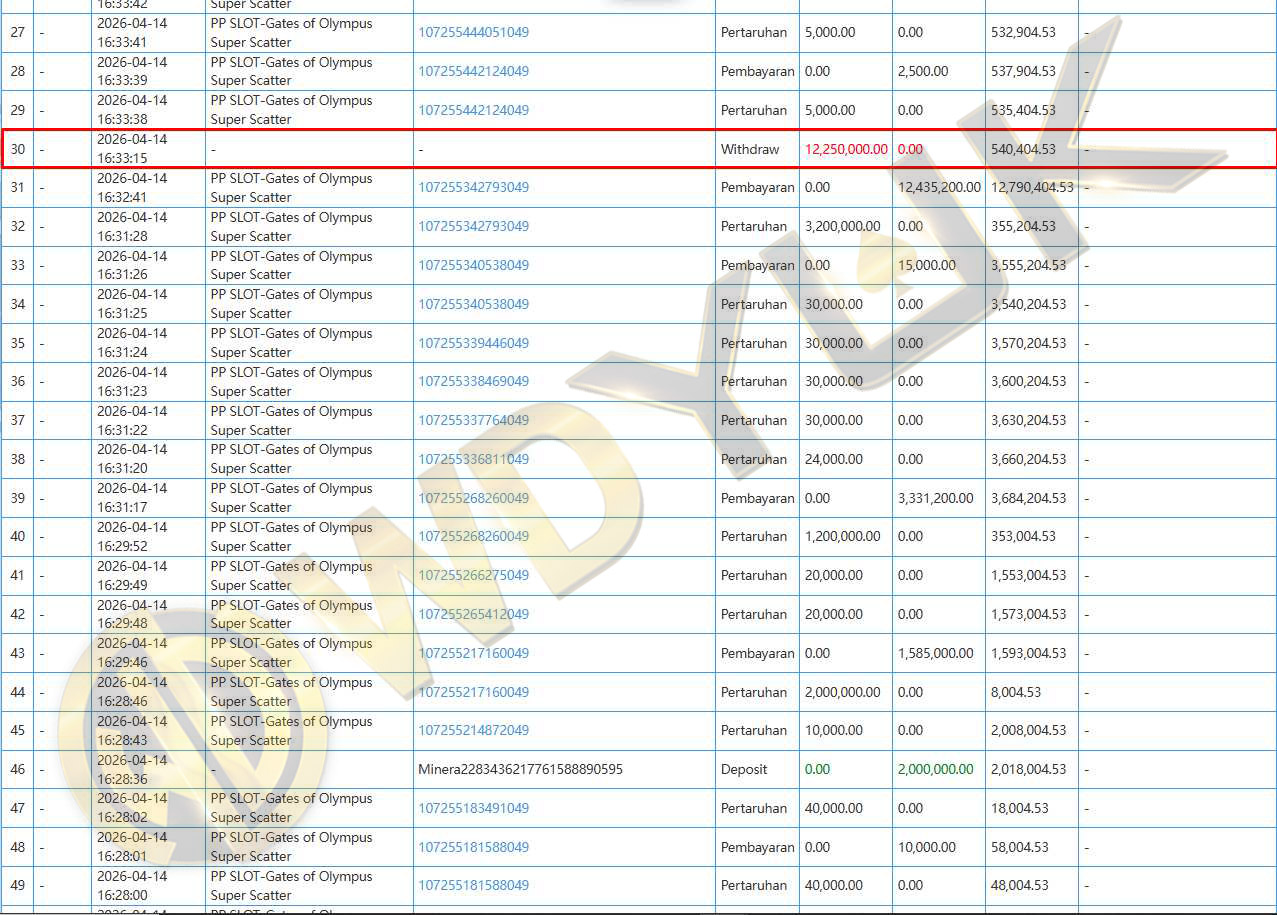The width and height of the screenshot is (1277, 915).
Task: Open transaction link 107255265412049
Action: (x=473, y=614)
